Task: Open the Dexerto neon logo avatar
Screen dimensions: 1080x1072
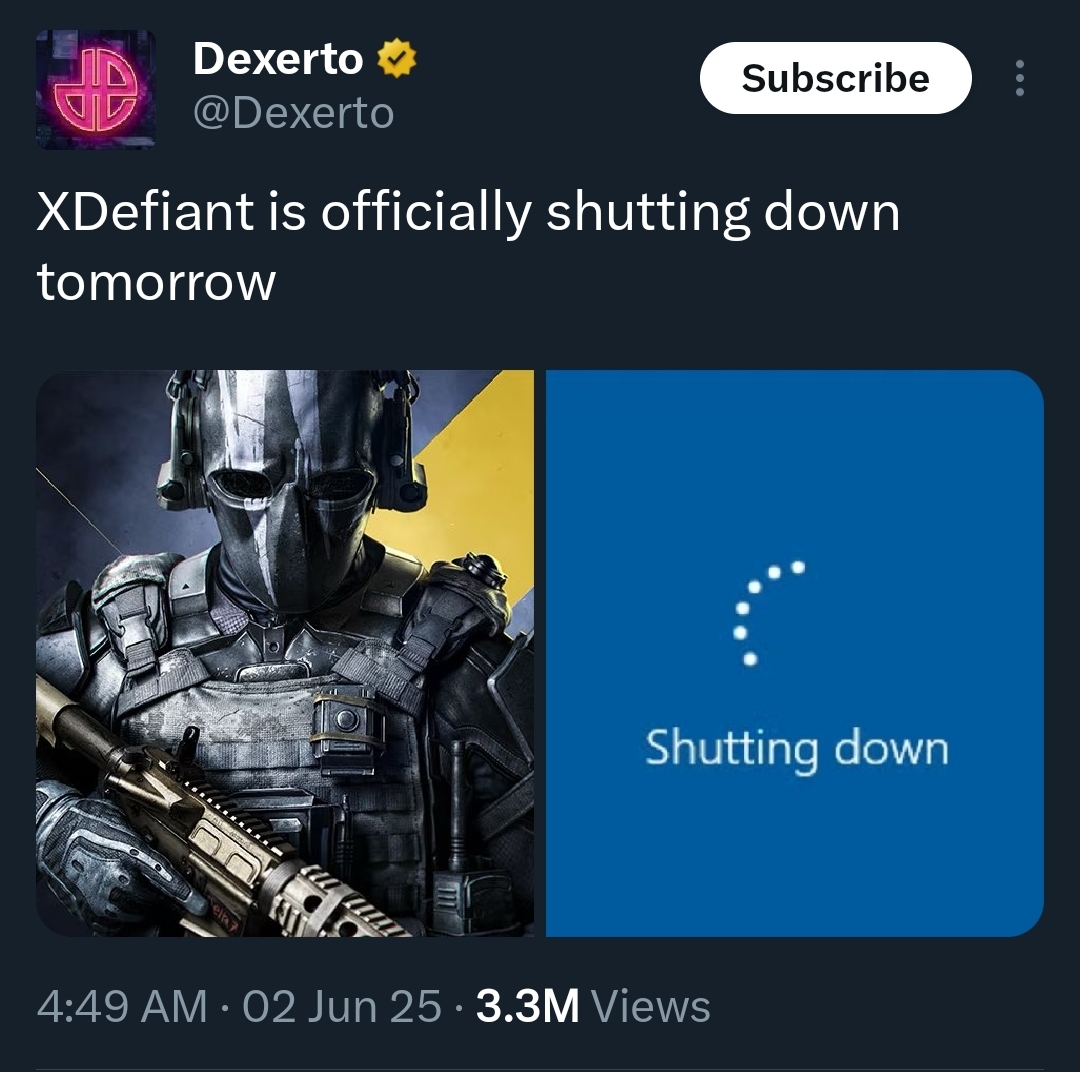Action: pos(96,90)
